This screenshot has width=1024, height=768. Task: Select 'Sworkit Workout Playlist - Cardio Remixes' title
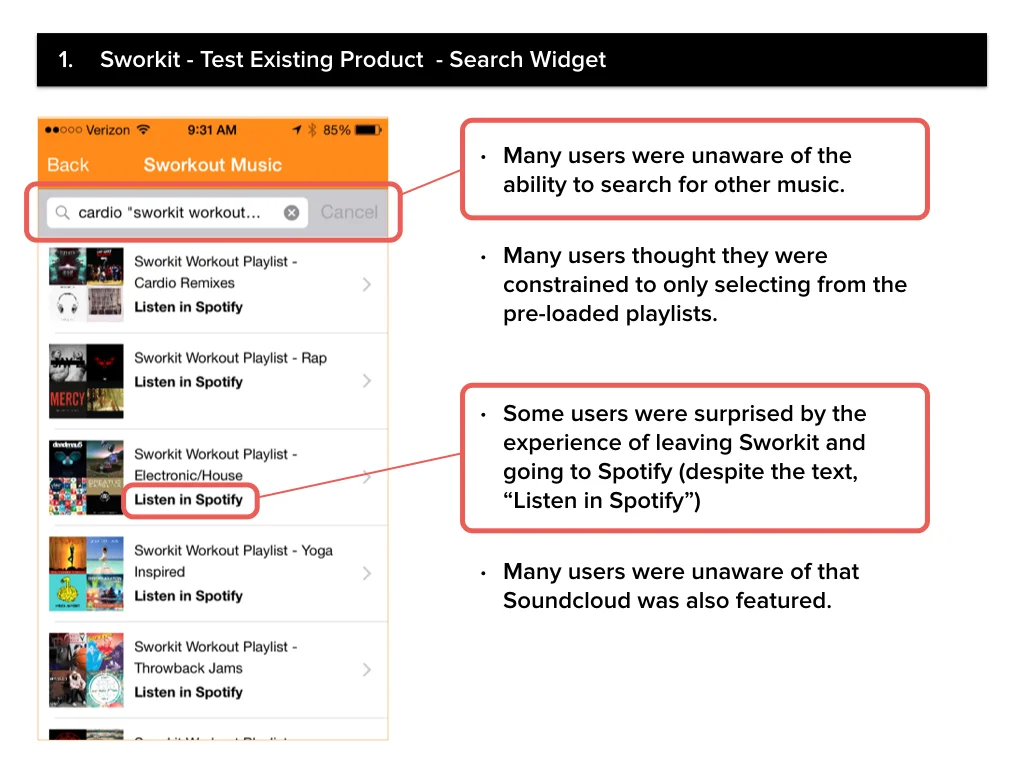pos(216,272)
